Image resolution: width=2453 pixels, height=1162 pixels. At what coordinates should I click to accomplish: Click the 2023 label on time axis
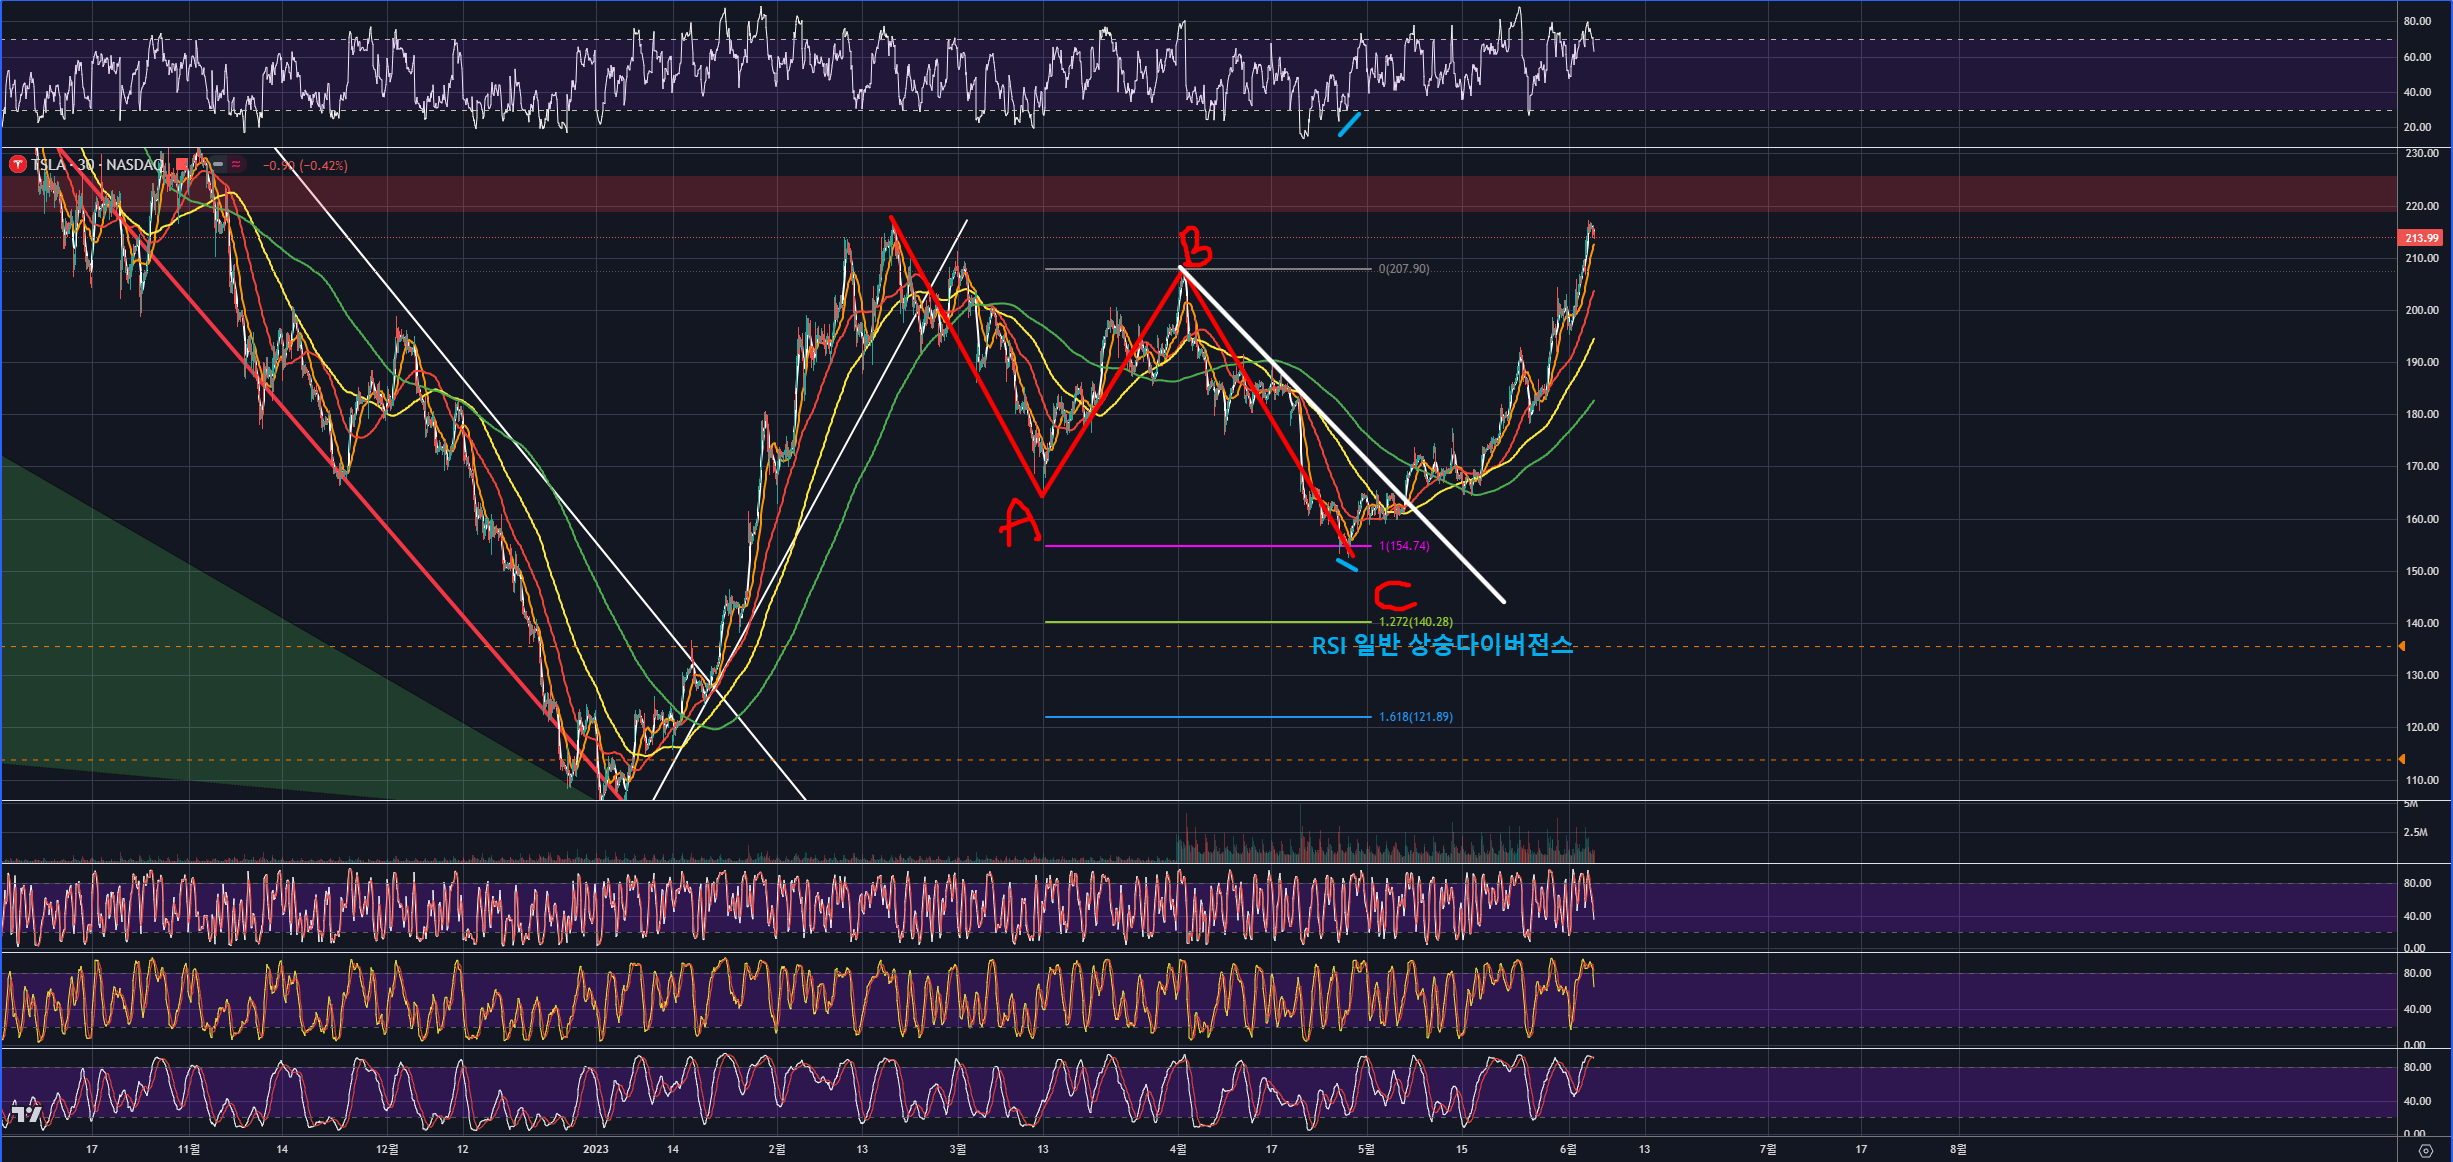tap(595, 1149)
